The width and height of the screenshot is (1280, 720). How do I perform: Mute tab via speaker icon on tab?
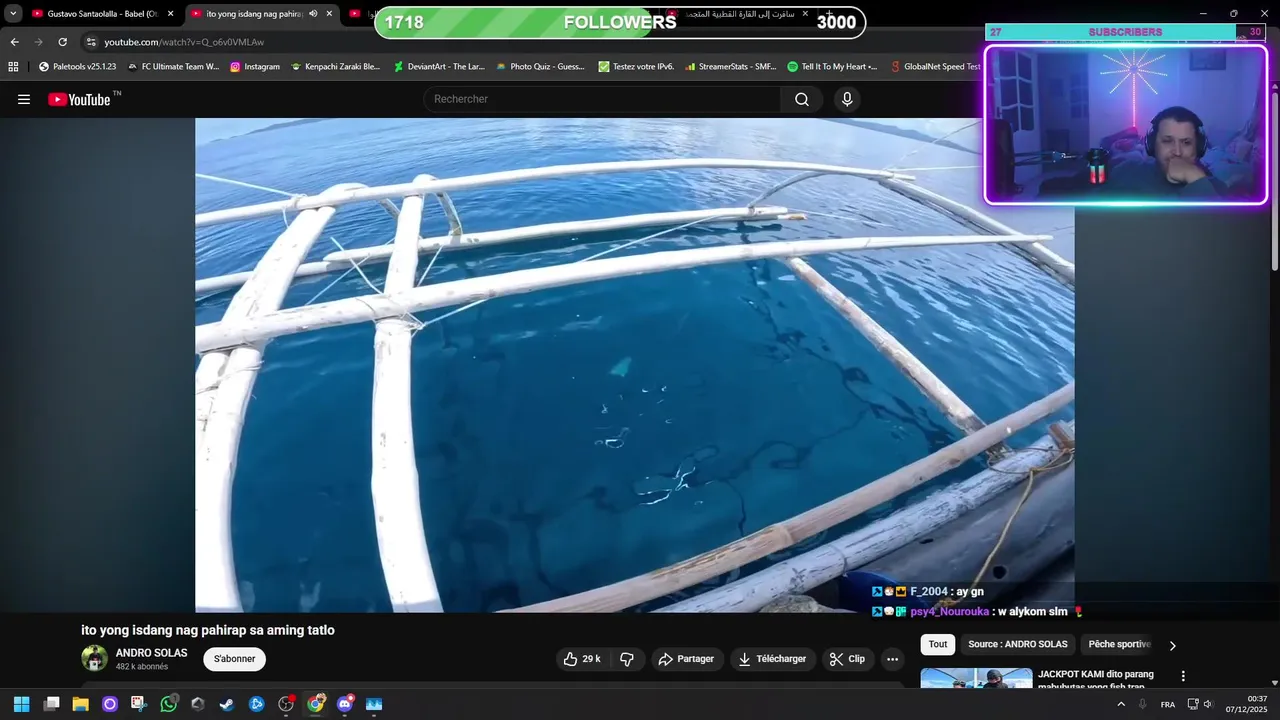point(313,14)
